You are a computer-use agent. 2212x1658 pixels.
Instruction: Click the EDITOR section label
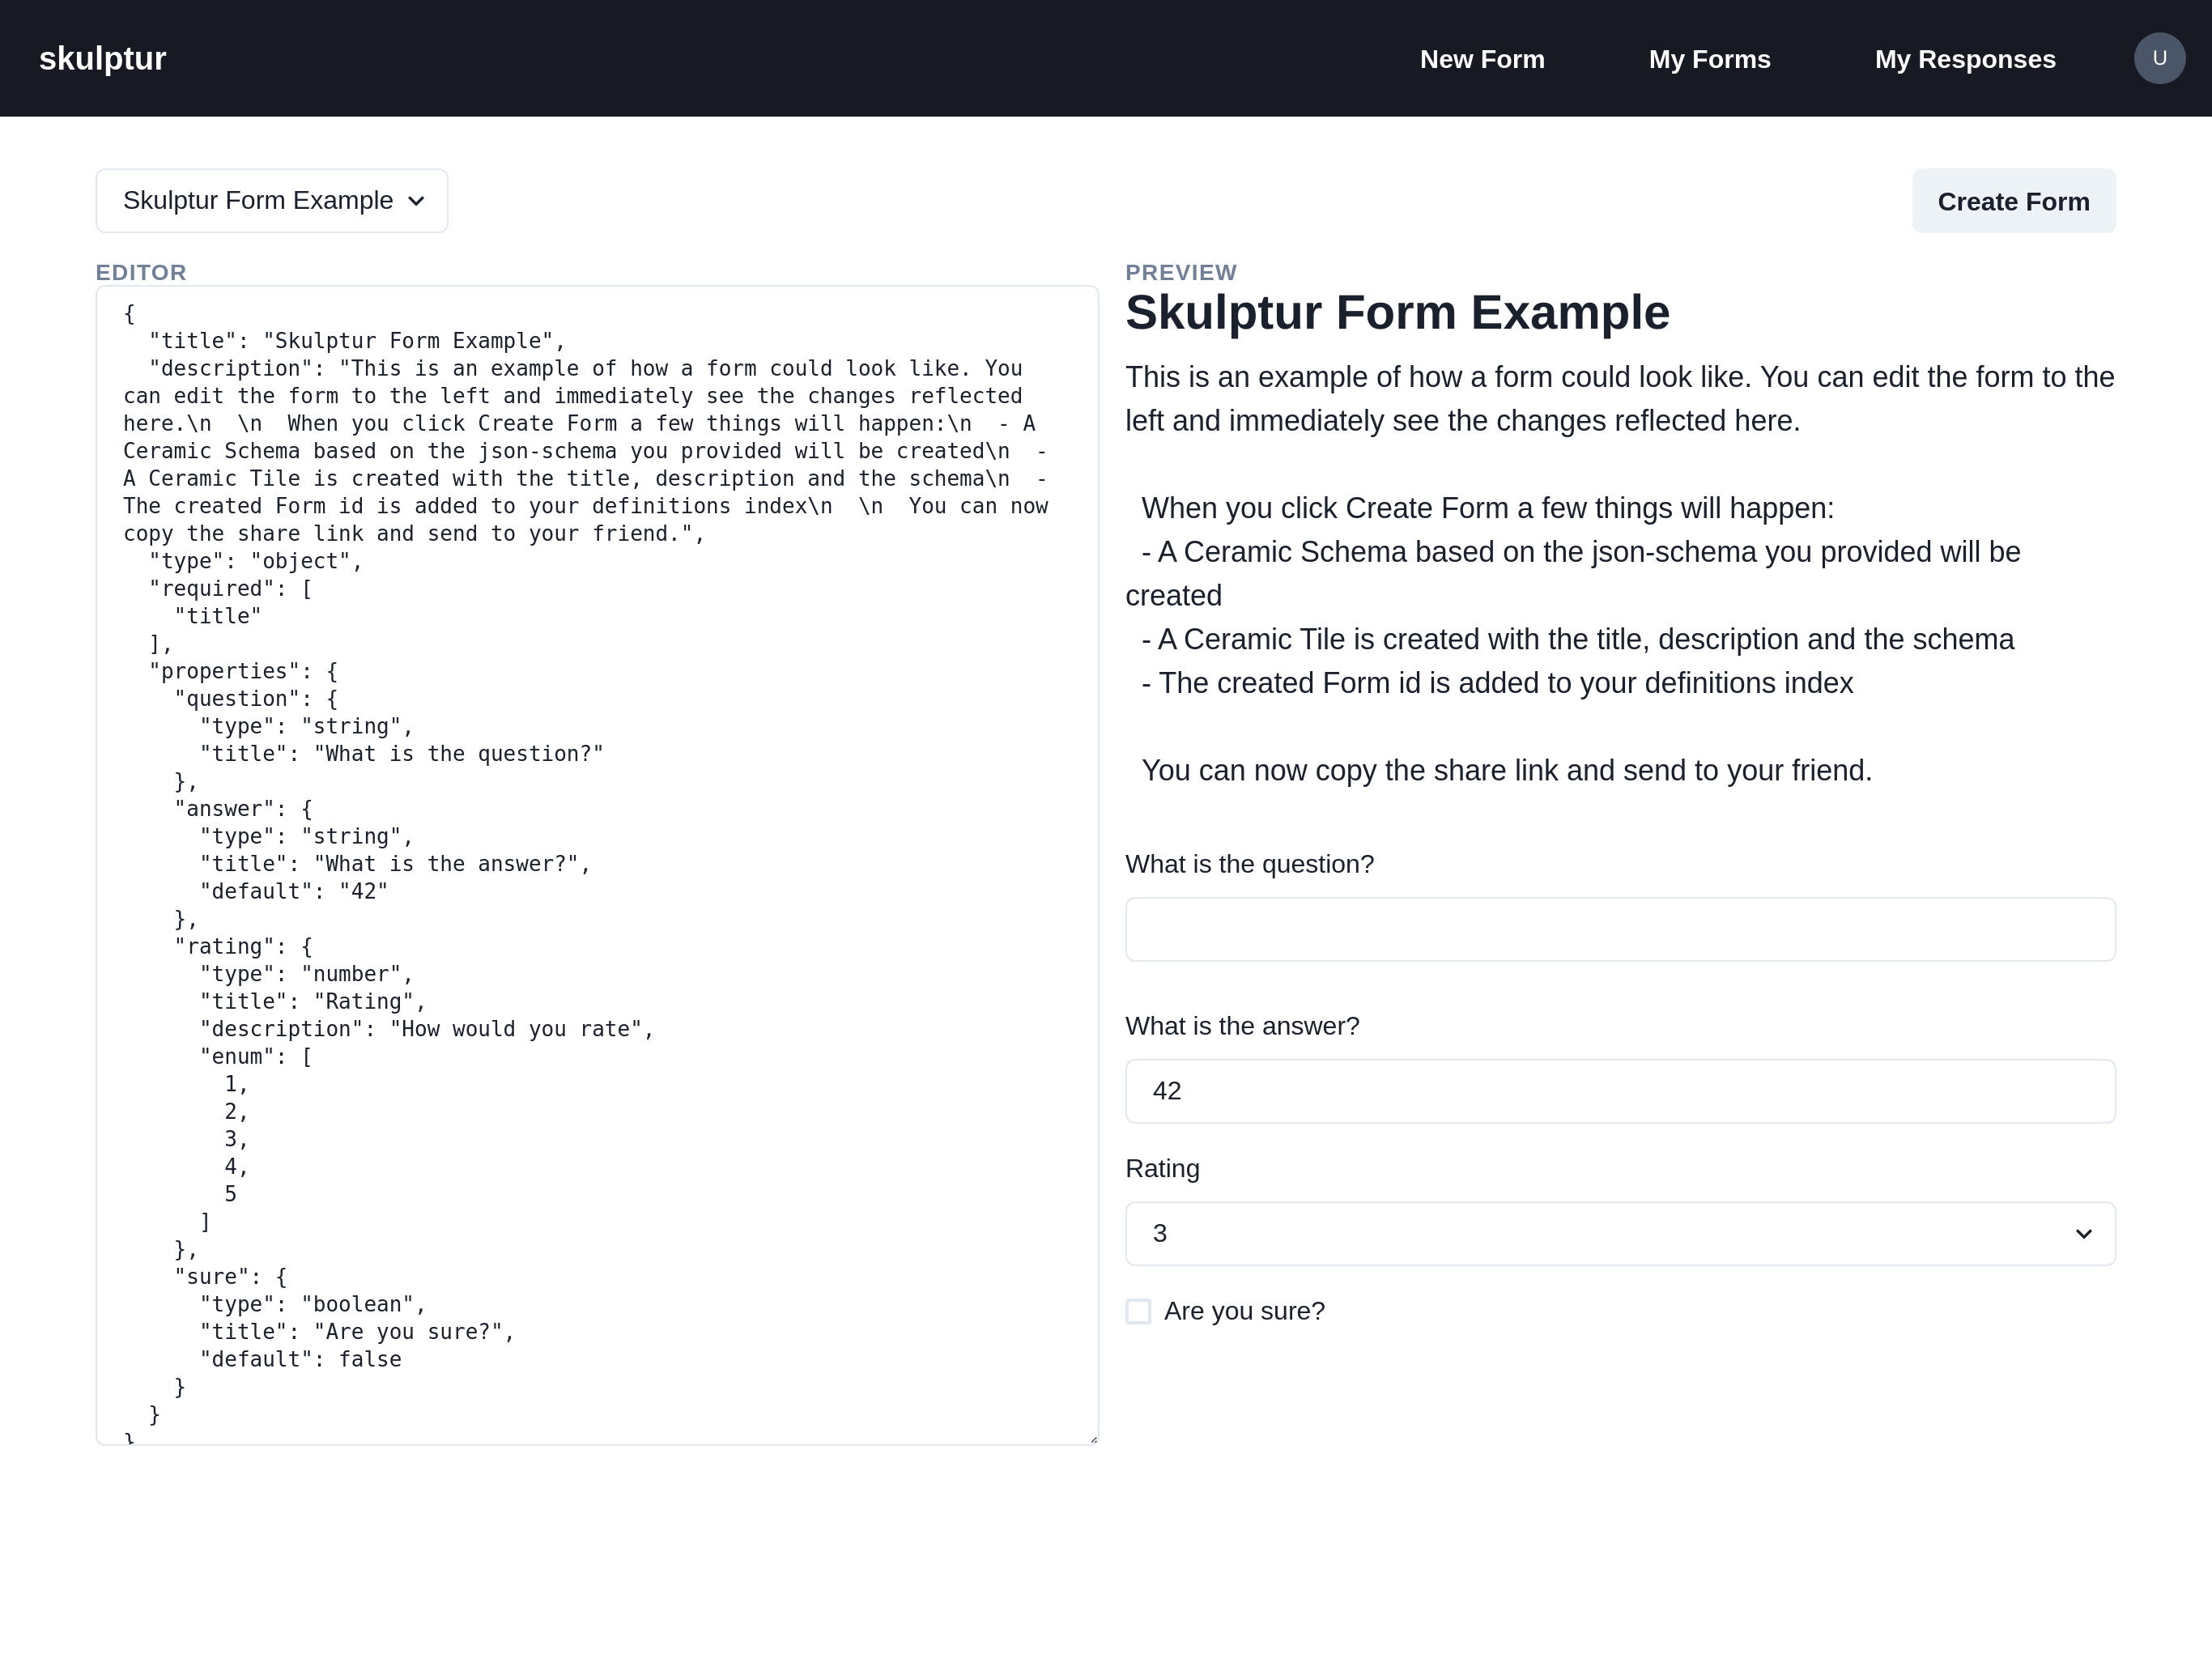pyautogui.click(x=141, y=272)
